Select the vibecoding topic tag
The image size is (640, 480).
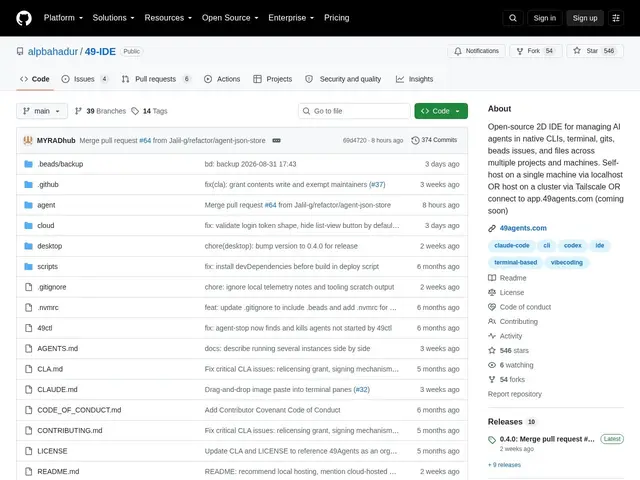coord(567,262)
